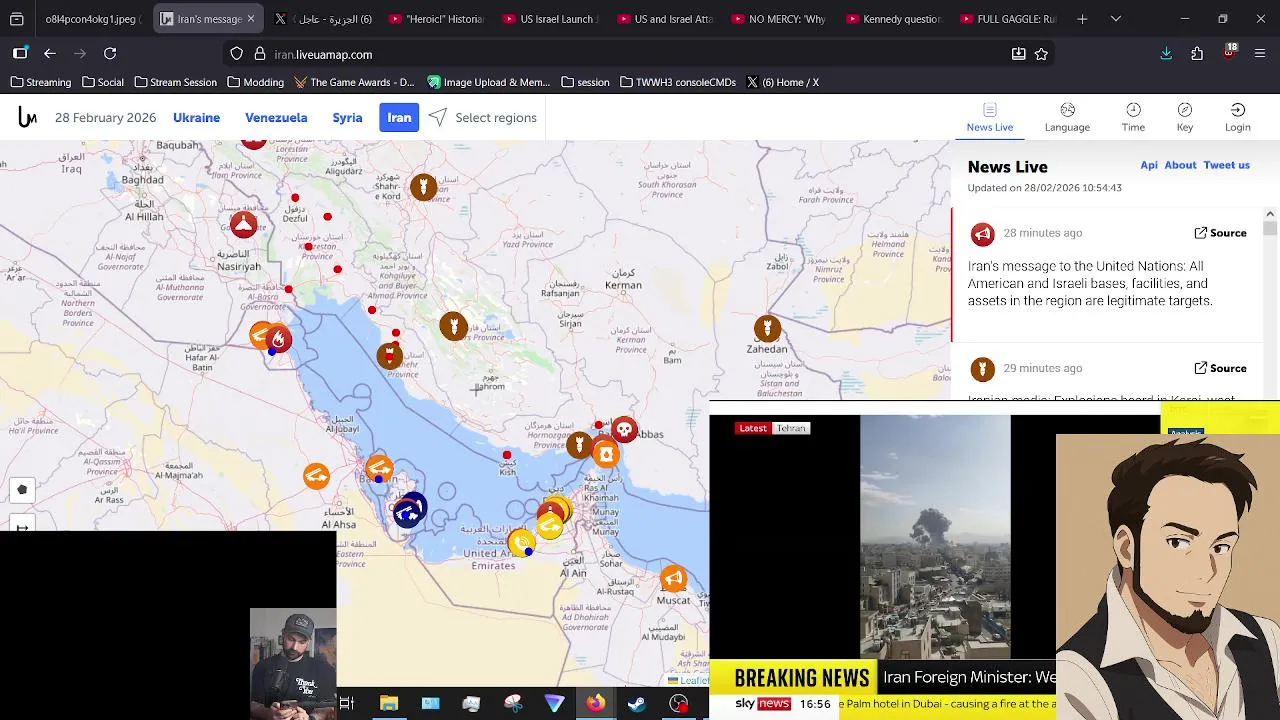Launch Snipping Tool from the taskbar
The image size is (1280, 720).
[513, 704]
